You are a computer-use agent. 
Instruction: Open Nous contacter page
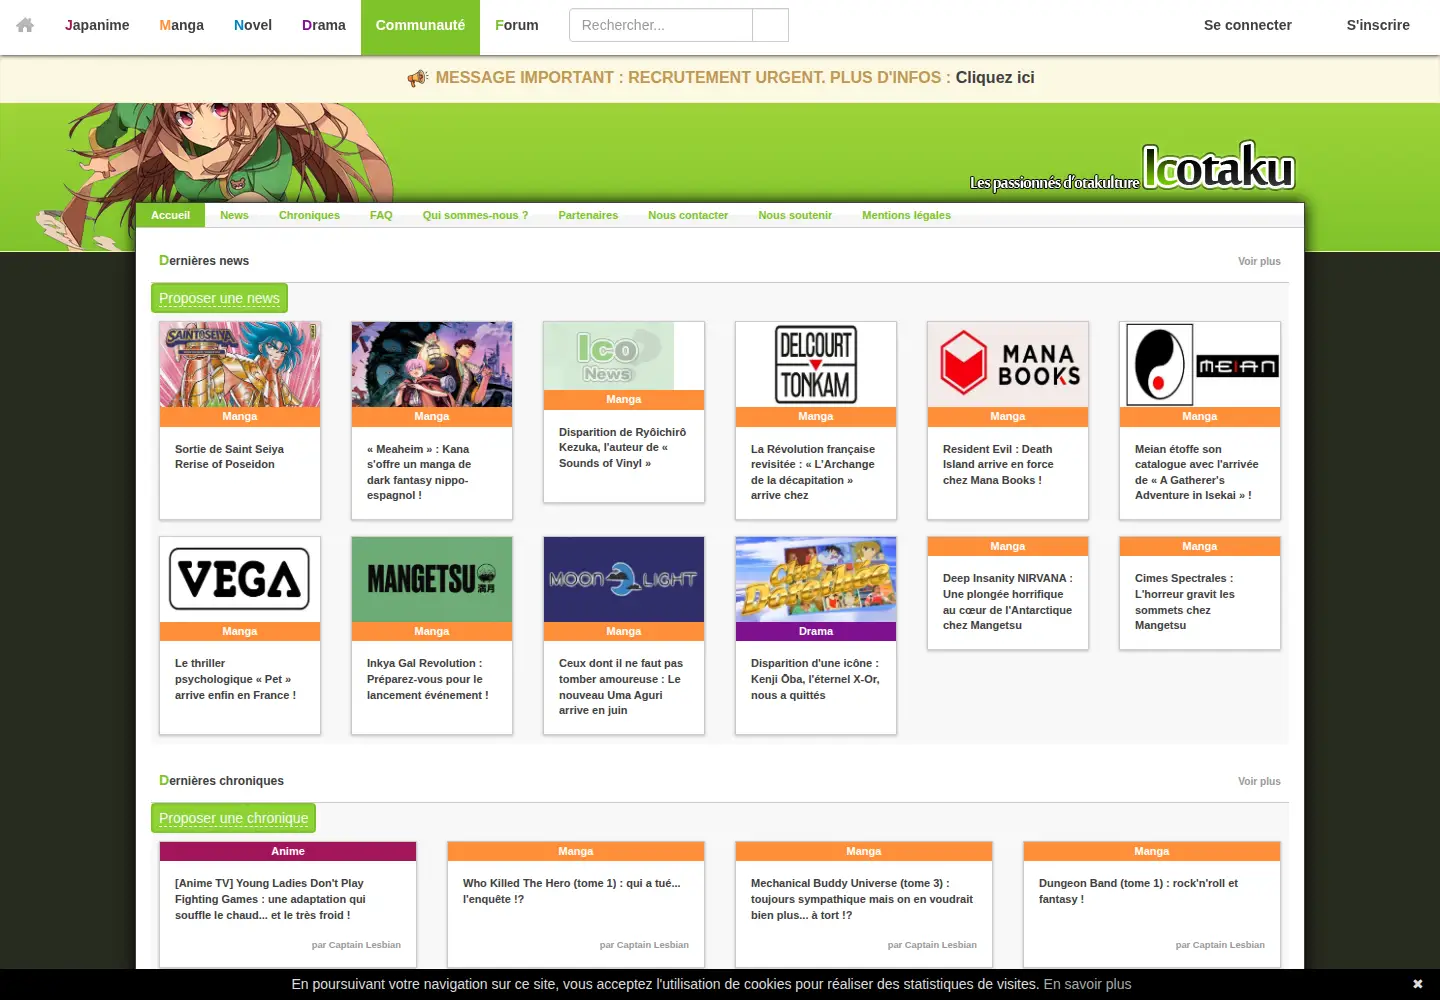[x=688, y=215]
